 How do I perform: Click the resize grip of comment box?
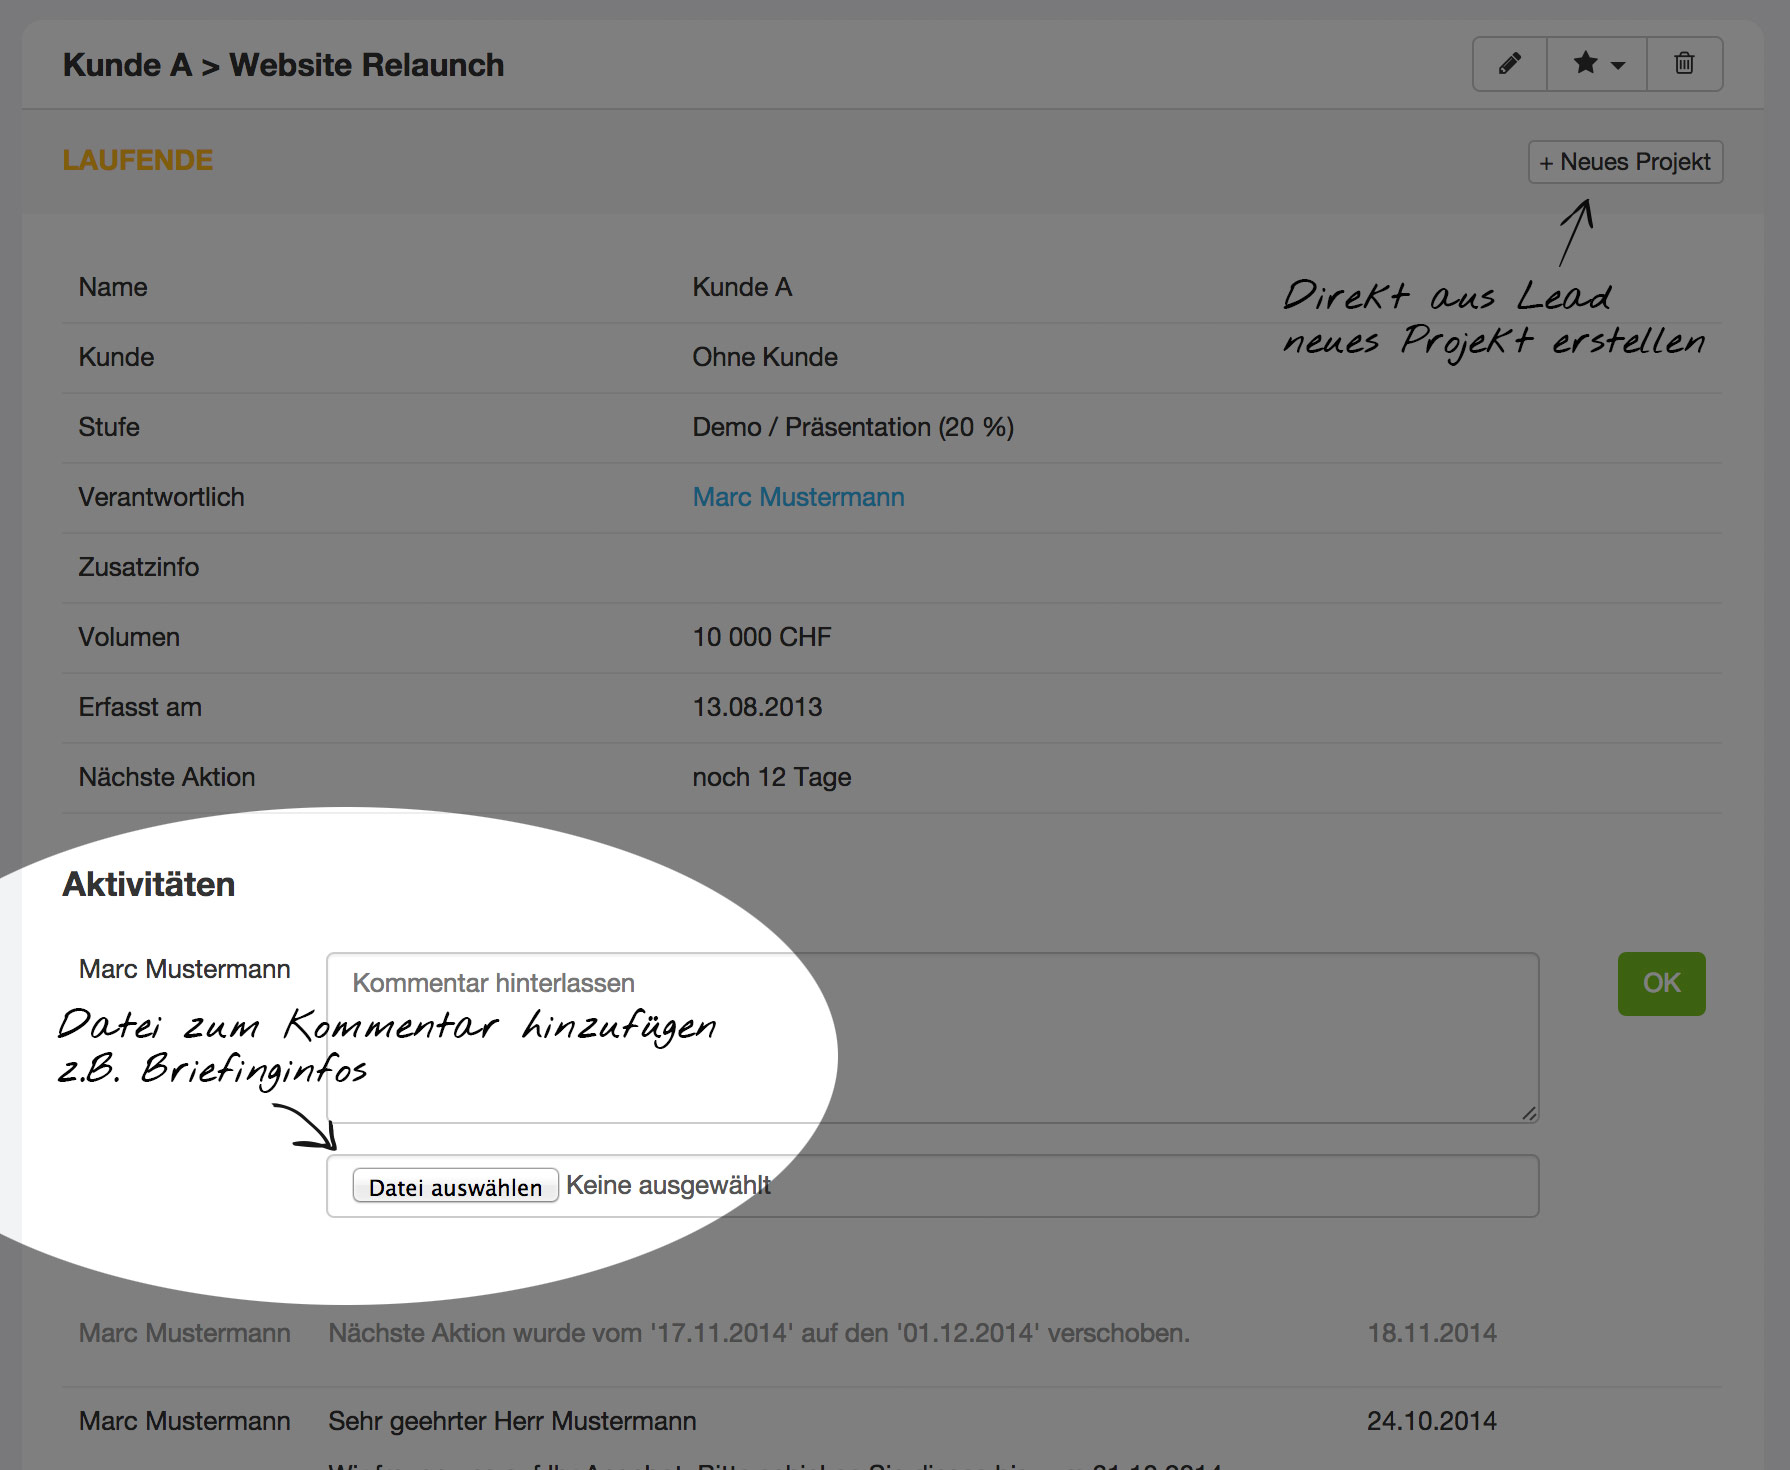pos(1529,1113)
